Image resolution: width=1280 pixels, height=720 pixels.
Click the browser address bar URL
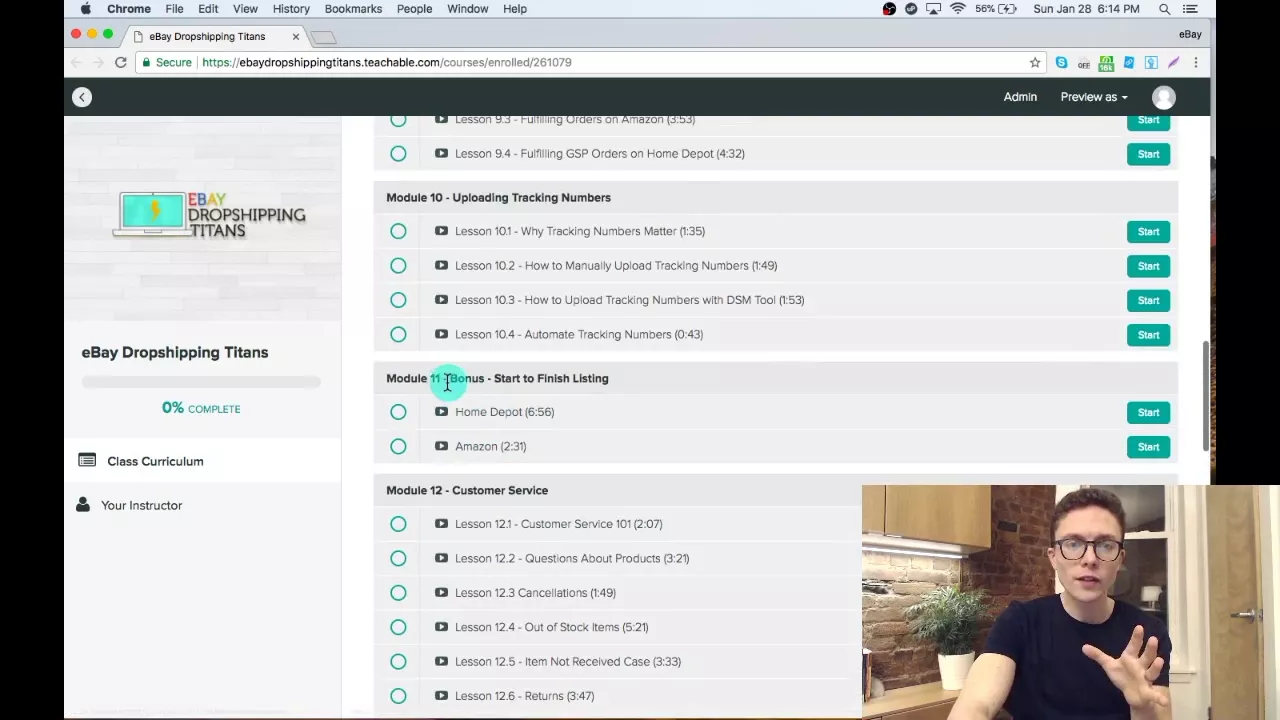point(387,62)
